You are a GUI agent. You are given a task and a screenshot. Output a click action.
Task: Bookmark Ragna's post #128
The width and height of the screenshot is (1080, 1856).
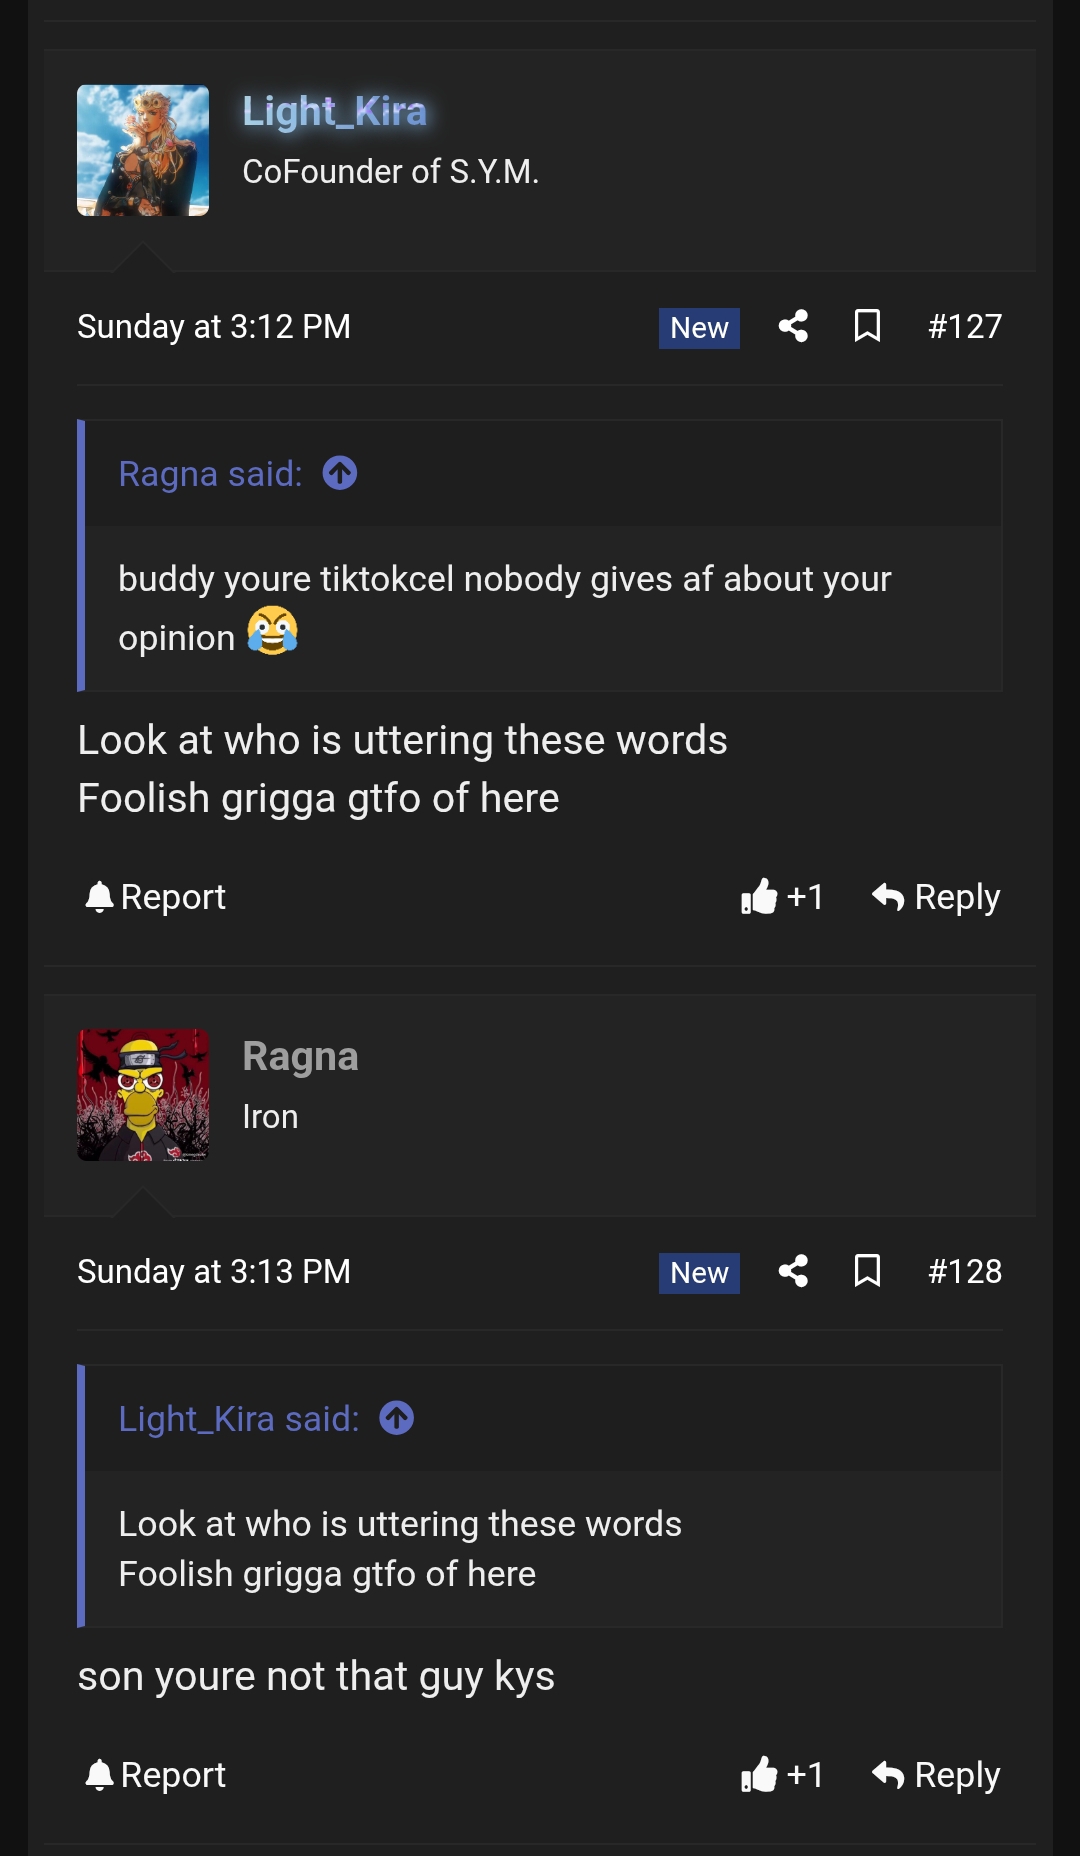(866, 1272)
